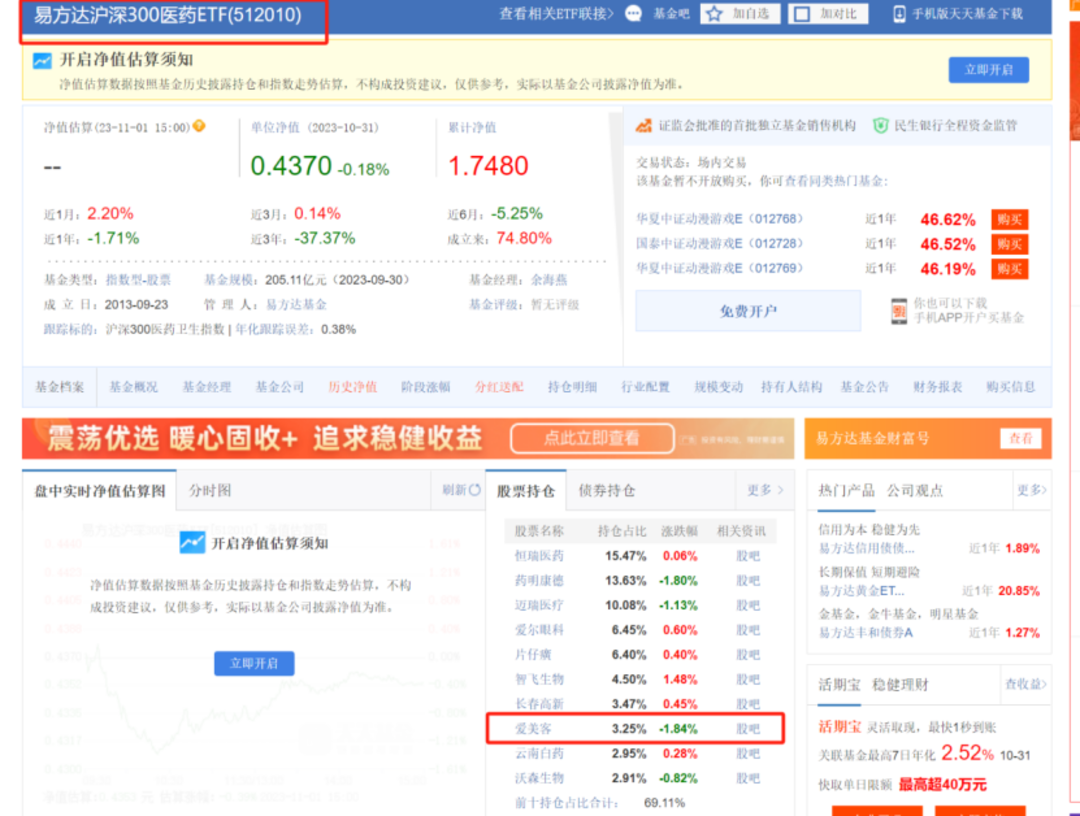This screenshot has width=1080, height=816.
Task: Click the chart icon in 开启净值估算须知 banner
Action: point(42,61)
